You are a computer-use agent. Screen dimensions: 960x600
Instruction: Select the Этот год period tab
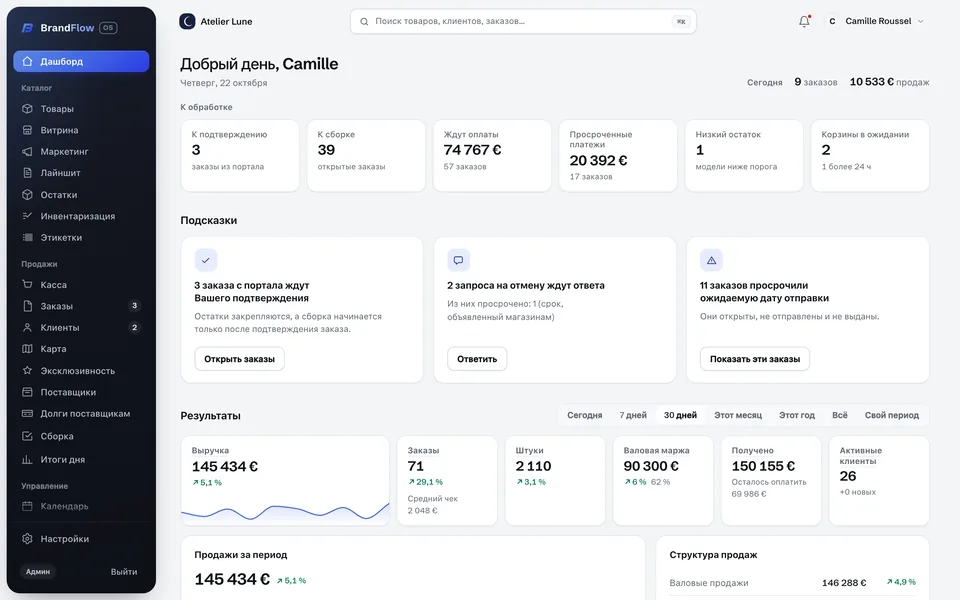(x=797, y=415)
